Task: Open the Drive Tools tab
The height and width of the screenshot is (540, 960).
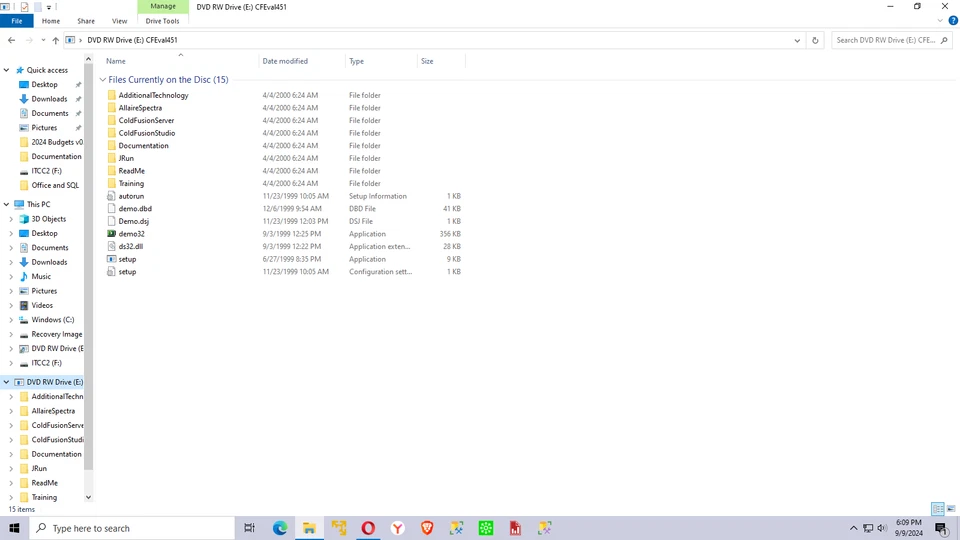Action: coord(162,21)
